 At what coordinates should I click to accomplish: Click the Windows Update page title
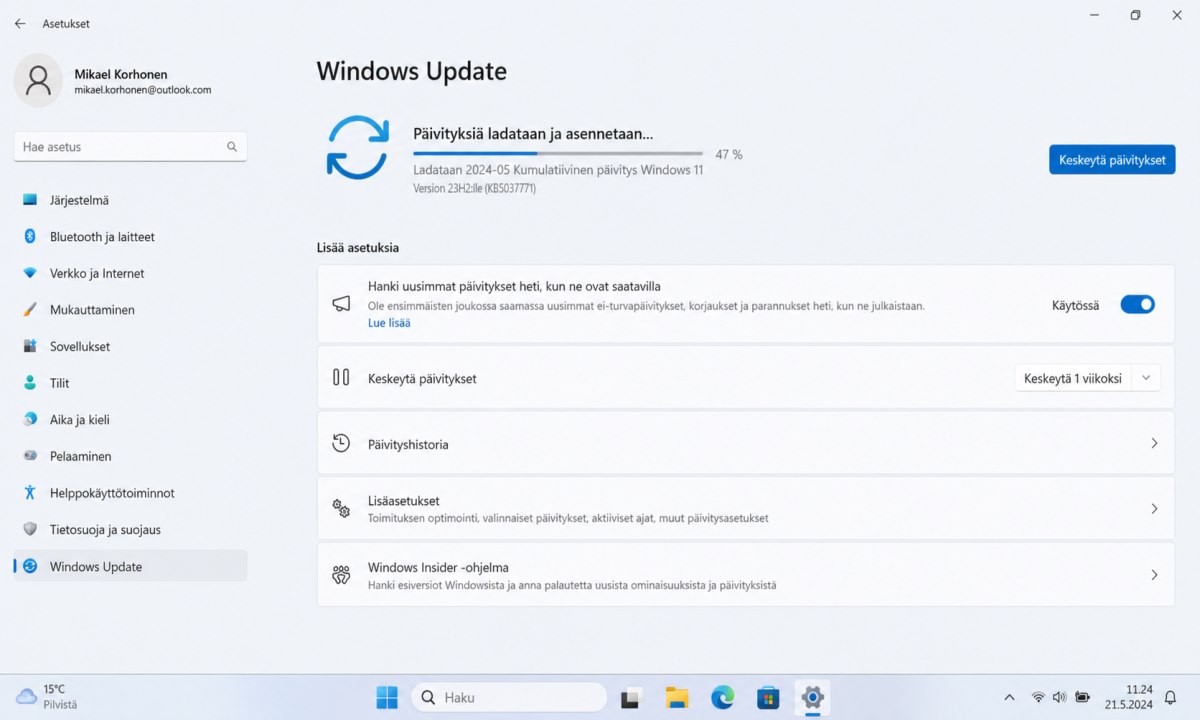coord(412,71)
